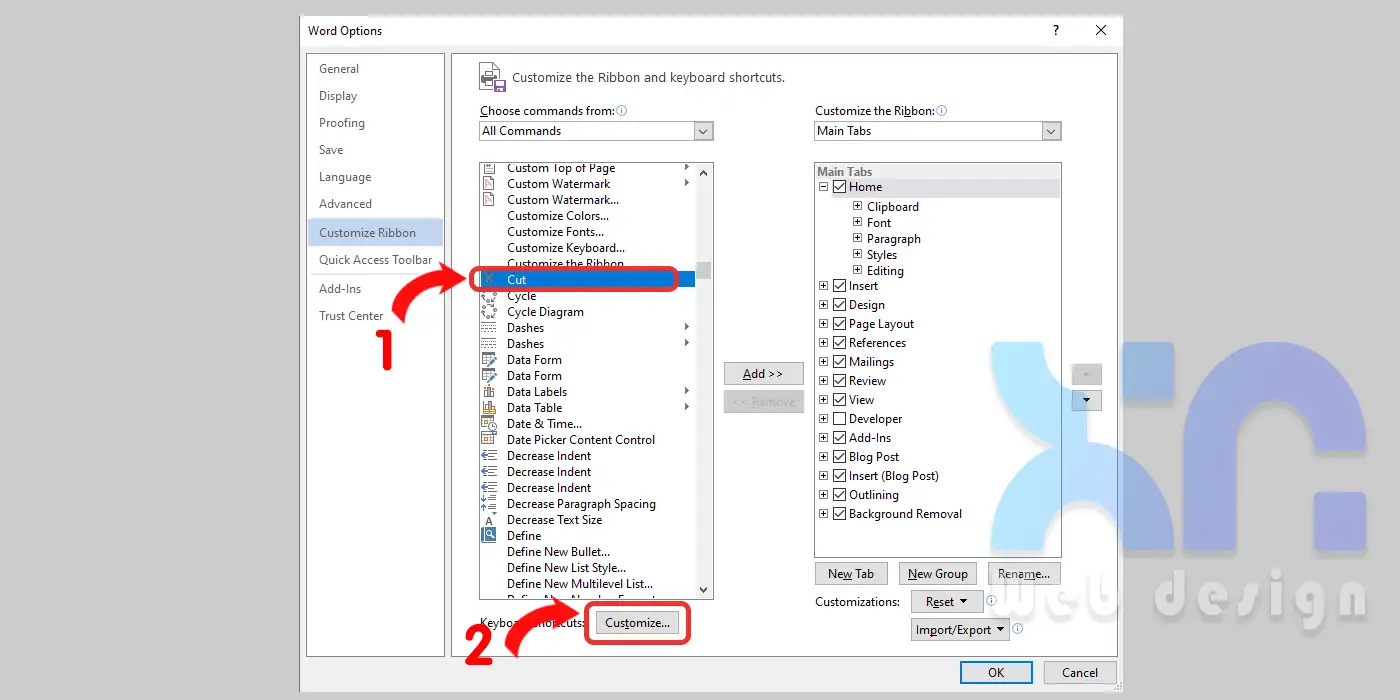1400x700 pixels.
Task: Collapse the Home tab tree node
Action: (824, 187)
